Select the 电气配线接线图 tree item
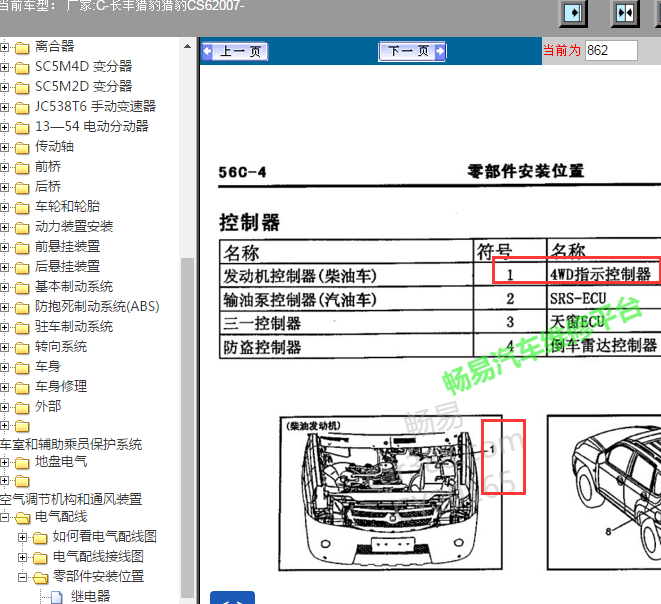The image size is (661, 604). tap(98, 556)
